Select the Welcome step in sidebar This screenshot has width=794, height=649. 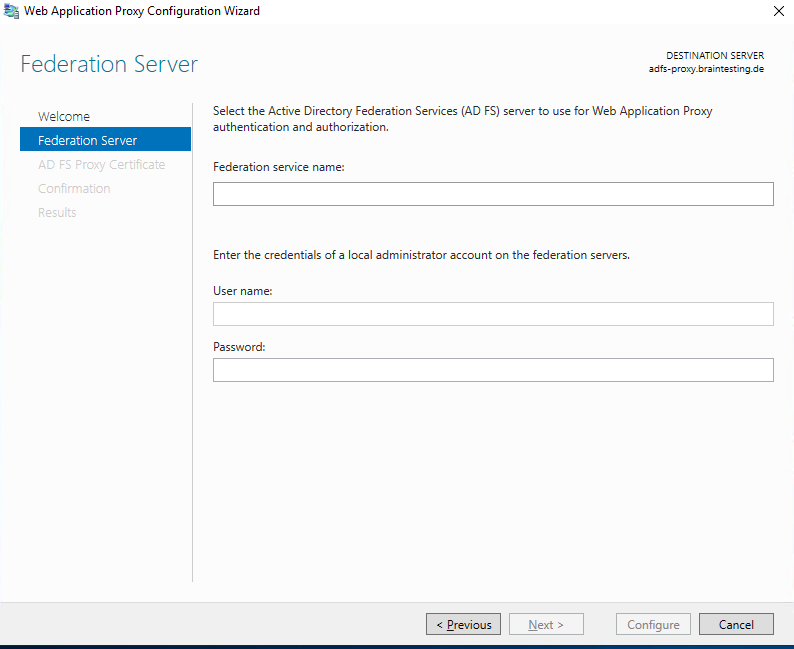(63, 116)
